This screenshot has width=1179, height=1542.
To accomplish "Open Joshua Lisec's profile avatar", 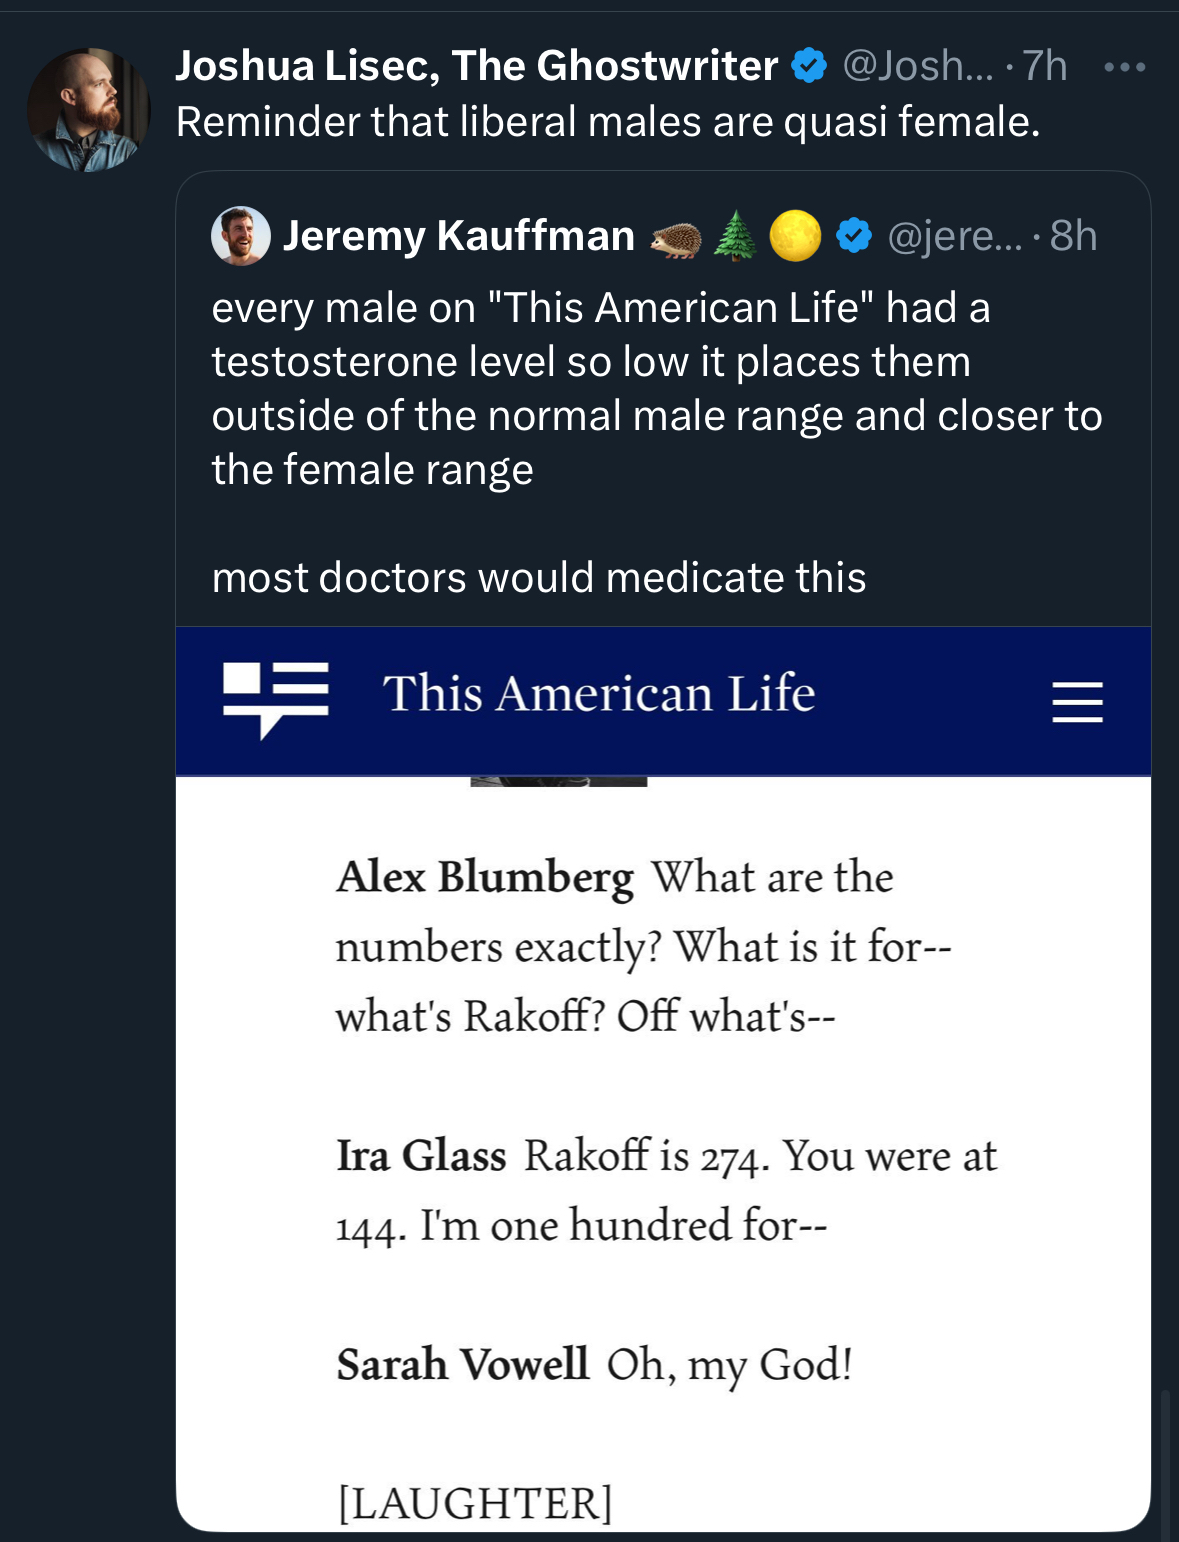I will [88, 110].
